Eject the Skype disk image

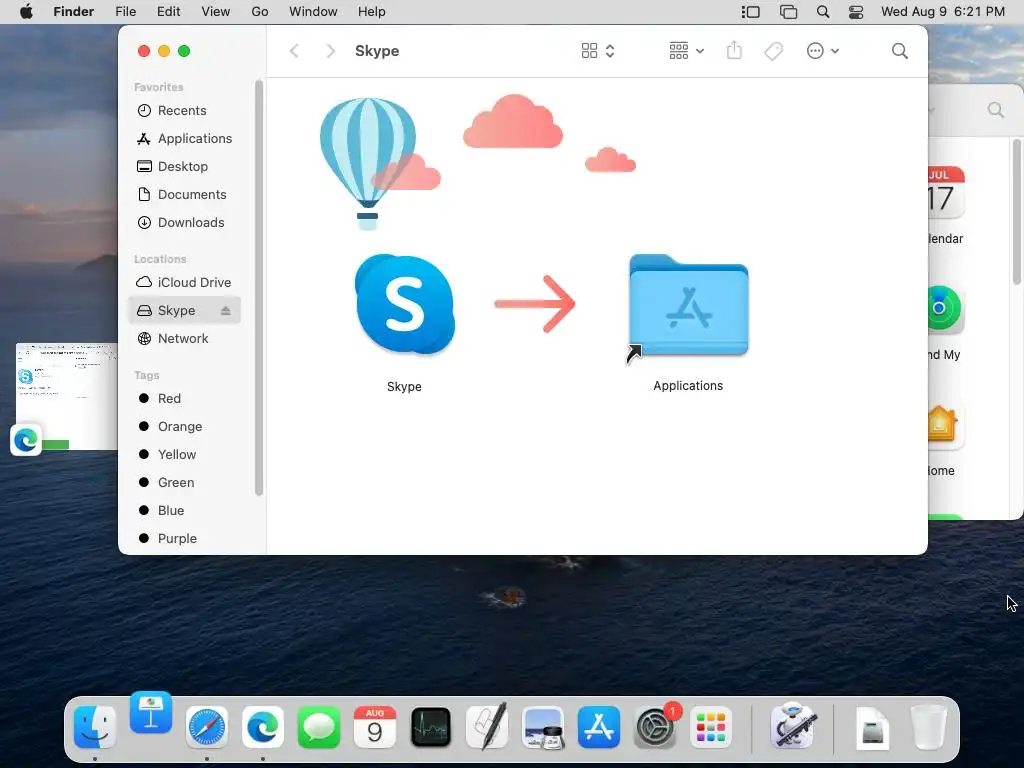coord(225,310)
